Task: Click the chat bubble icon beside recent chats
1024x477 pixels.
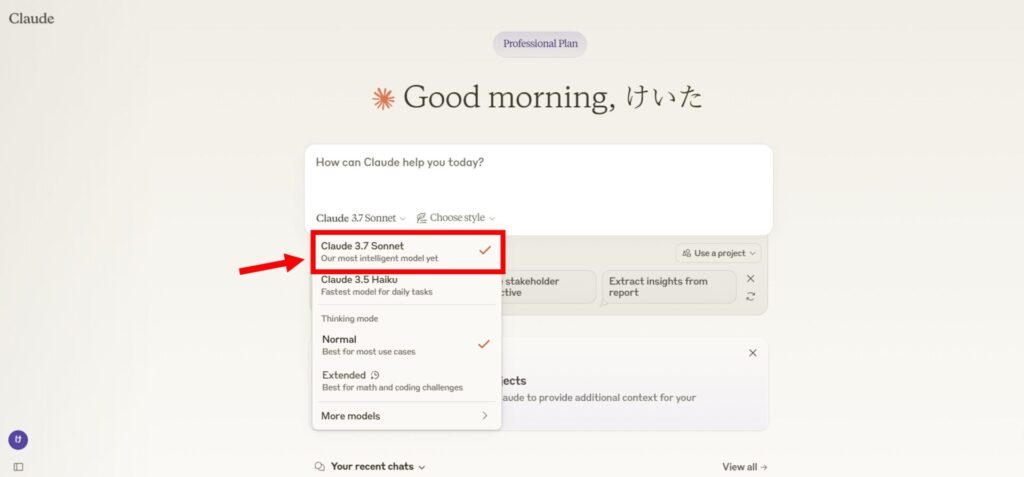Action: 320,467
